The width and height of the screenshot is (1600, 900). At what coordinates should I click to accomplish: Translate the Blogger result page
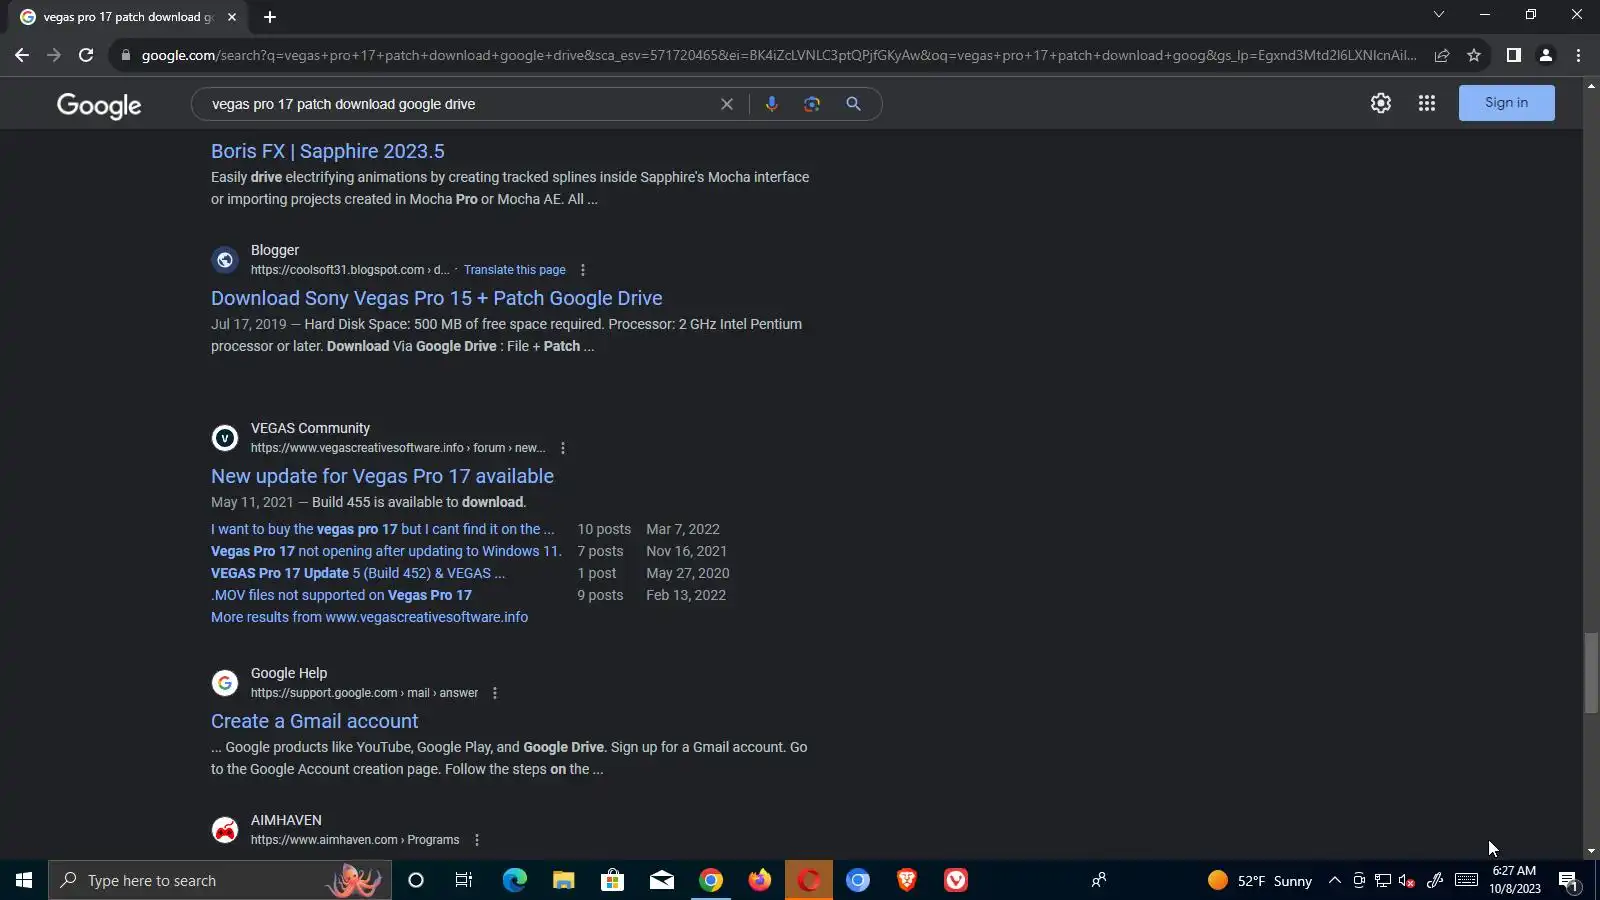click(x=515, y=270)
